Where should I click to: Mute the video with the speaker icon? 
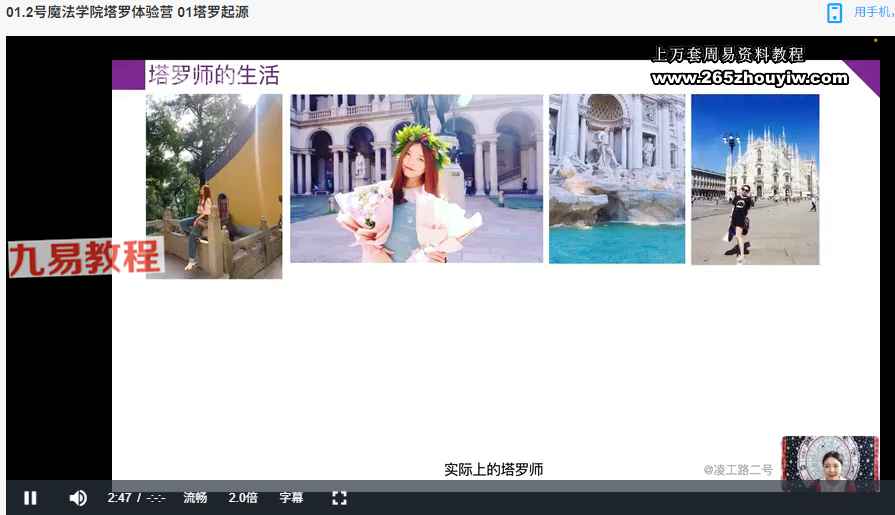(x=78, y=498)
